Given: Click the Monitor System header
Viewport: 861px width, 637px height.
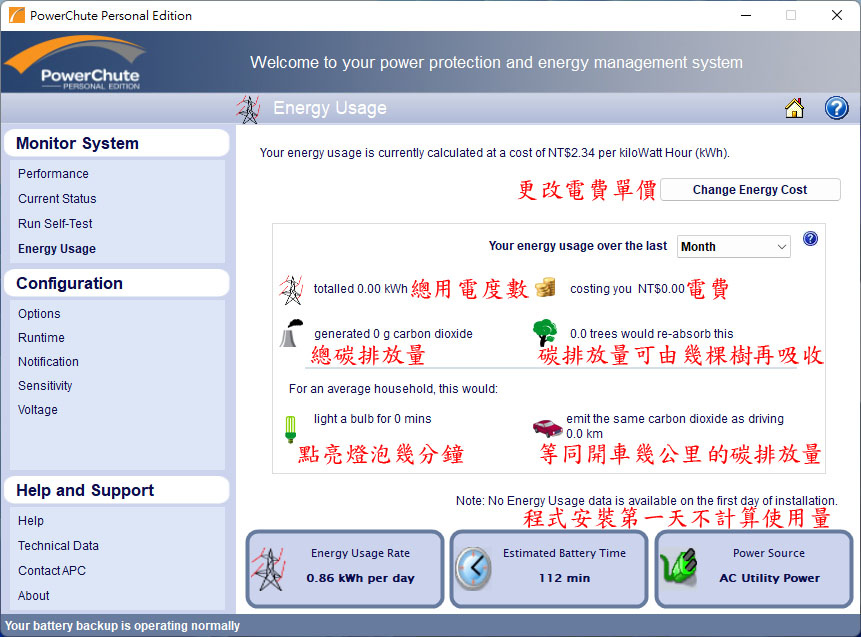Looking at the screenshot, I should coord(116,143).
